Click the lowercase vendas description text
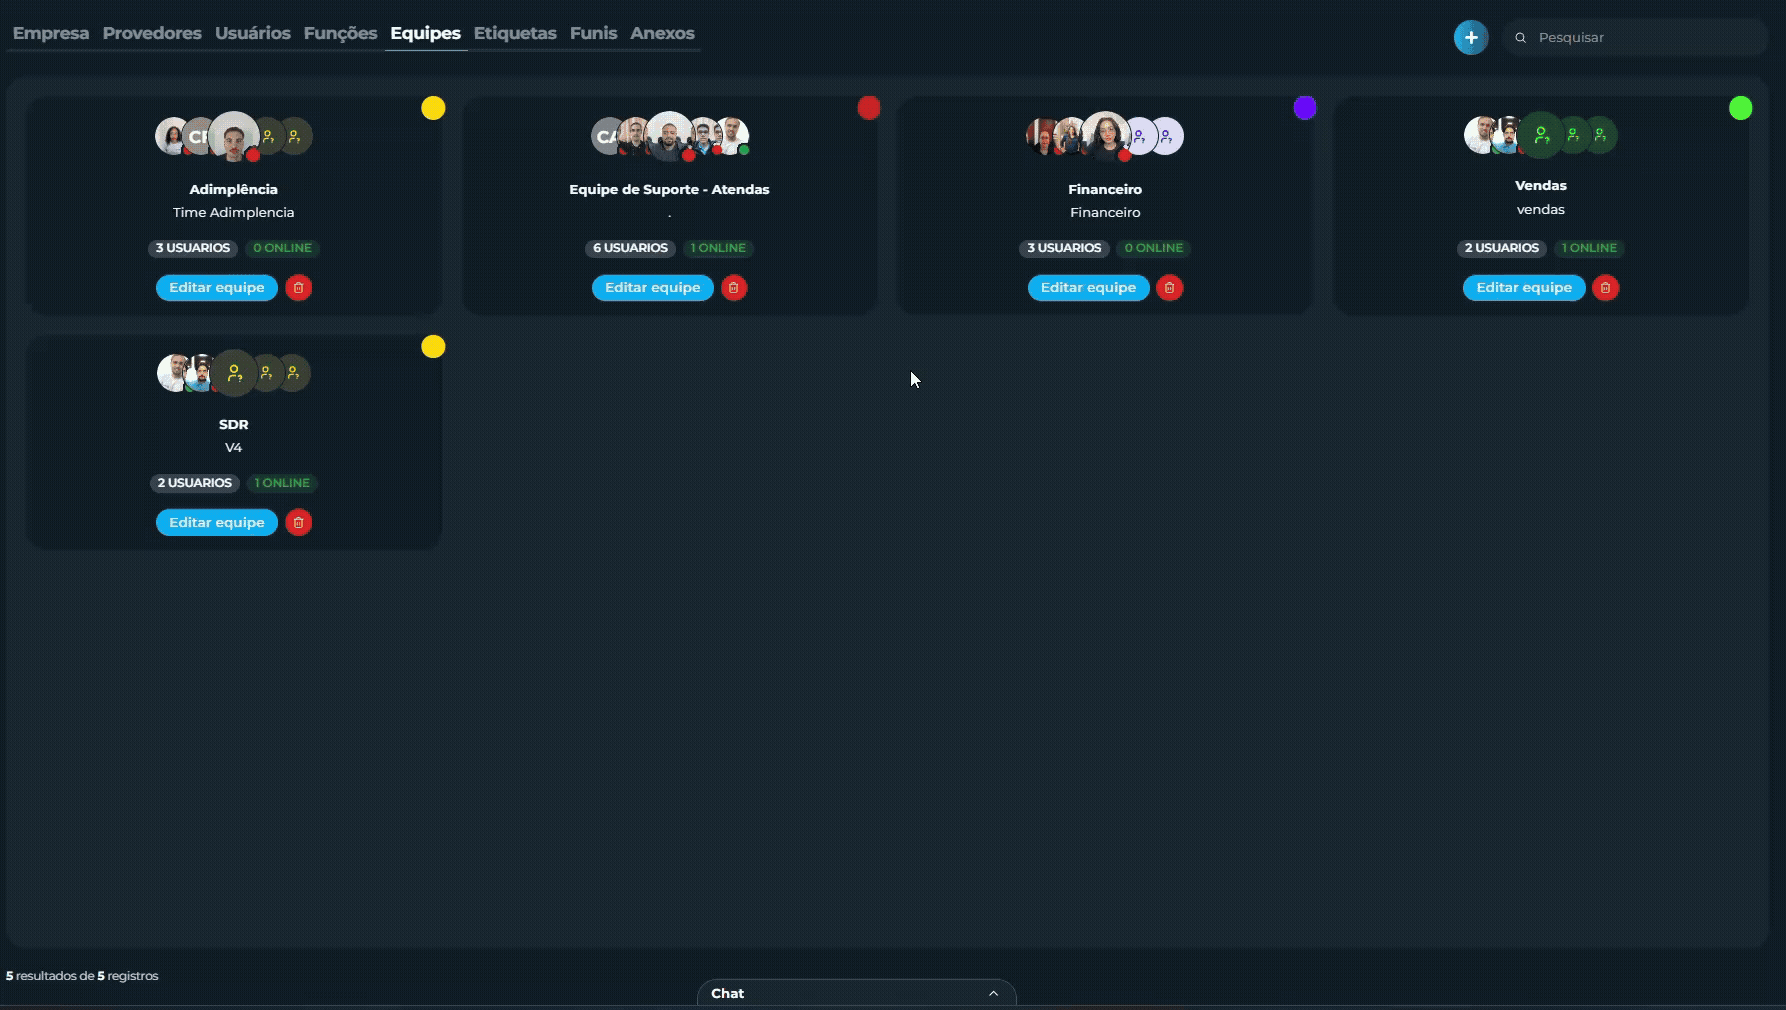The height and width of the screenshot is (1010, 1786). 1540,209
